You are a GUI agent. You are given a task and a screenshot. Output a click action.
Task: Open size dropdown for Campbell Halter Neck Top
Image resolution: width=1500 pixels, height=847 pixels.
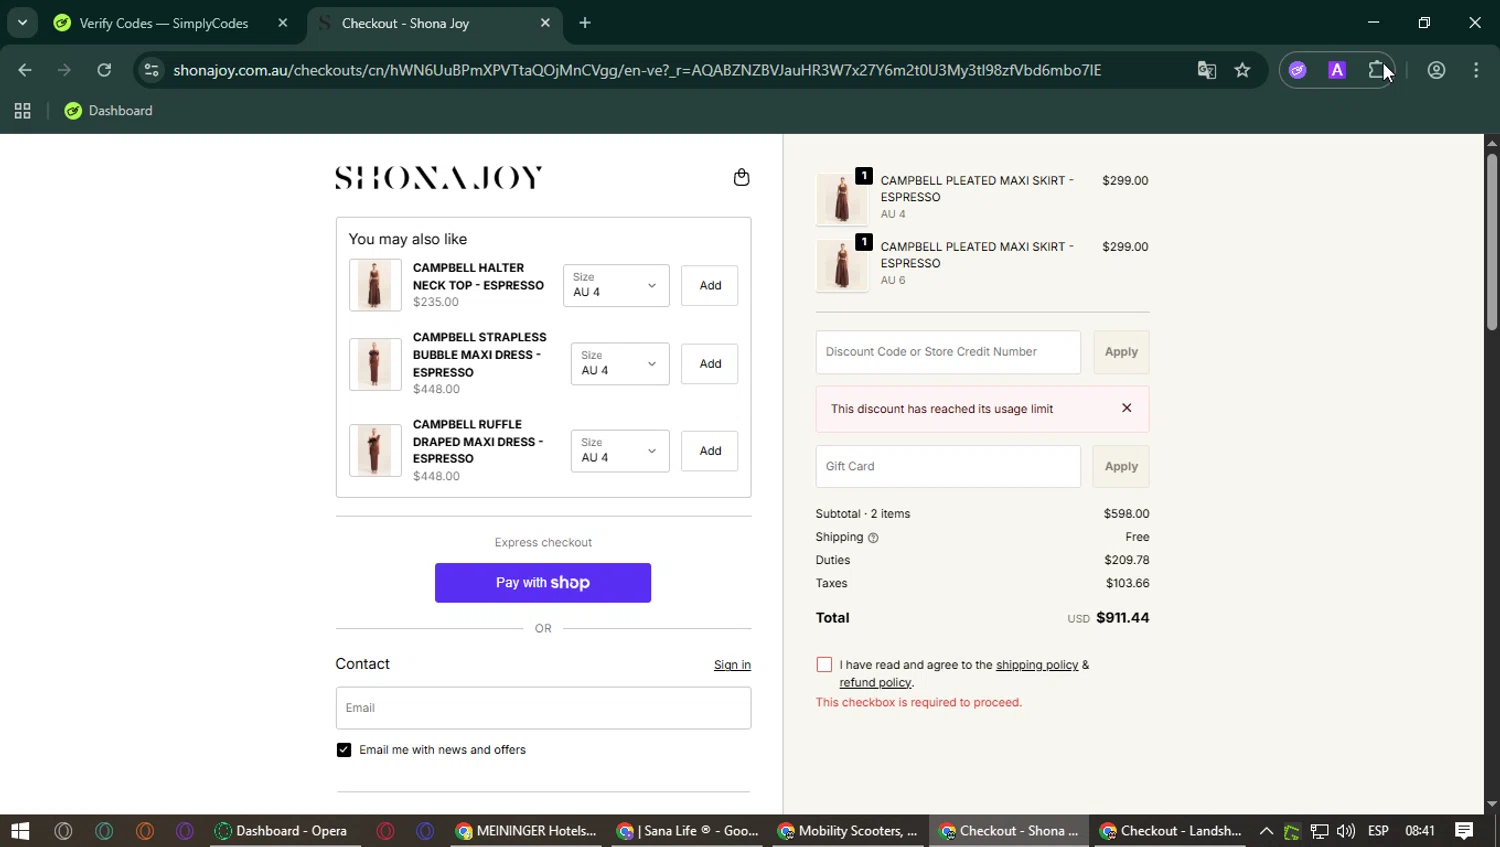coord(616,286)
